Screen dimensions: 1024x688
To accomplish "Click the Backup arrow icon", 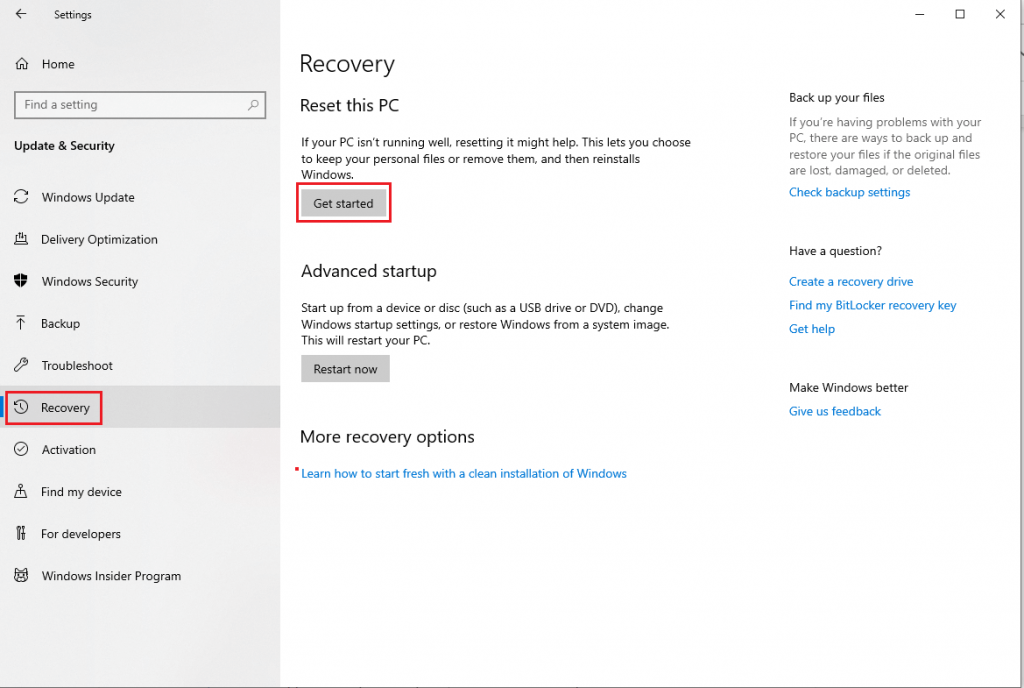I will 21,322.
